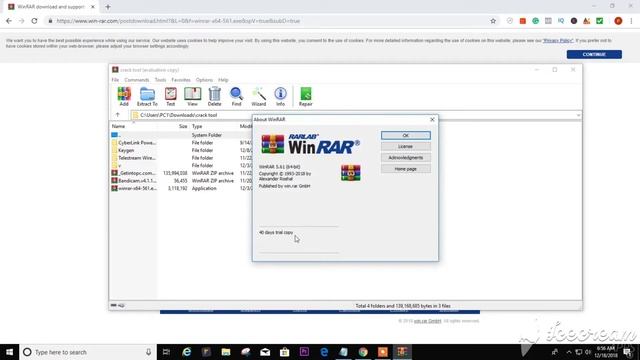The image size is (640, 360).
Task: Click the microphone icon in search box
Action: coord(149,352)
